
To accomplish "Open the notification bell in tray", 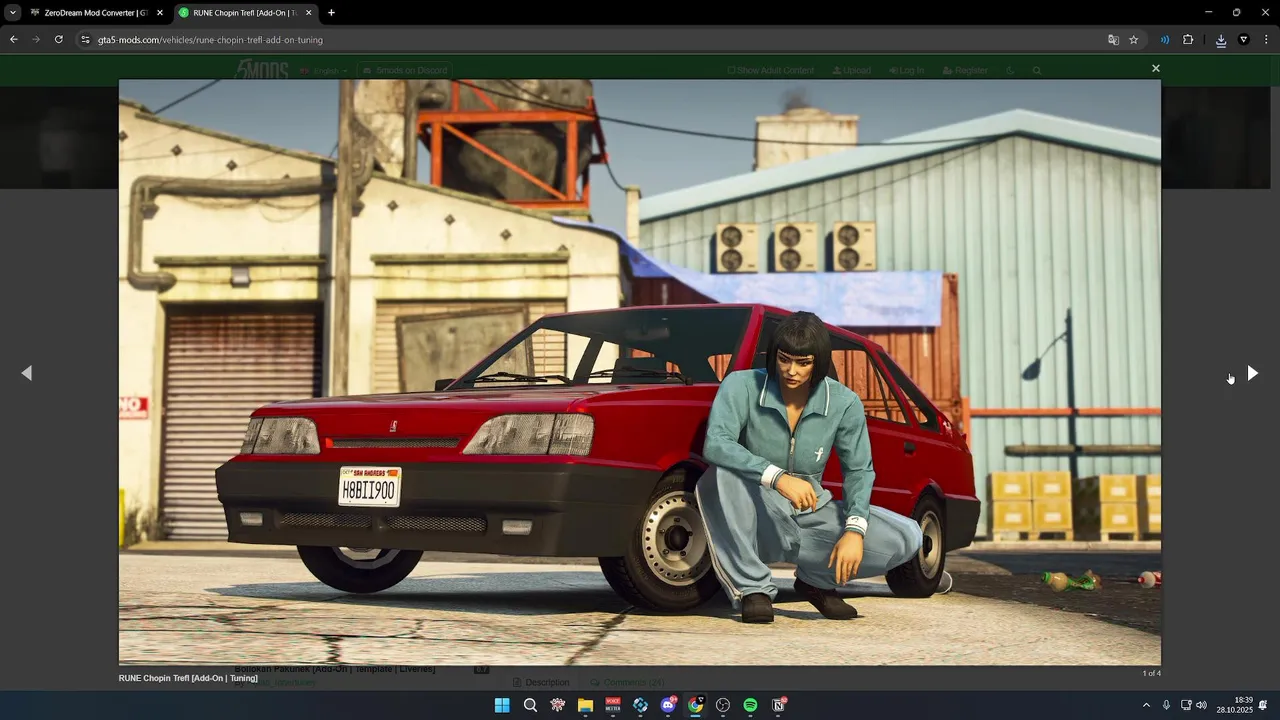I will click(x=1263, y=705).
